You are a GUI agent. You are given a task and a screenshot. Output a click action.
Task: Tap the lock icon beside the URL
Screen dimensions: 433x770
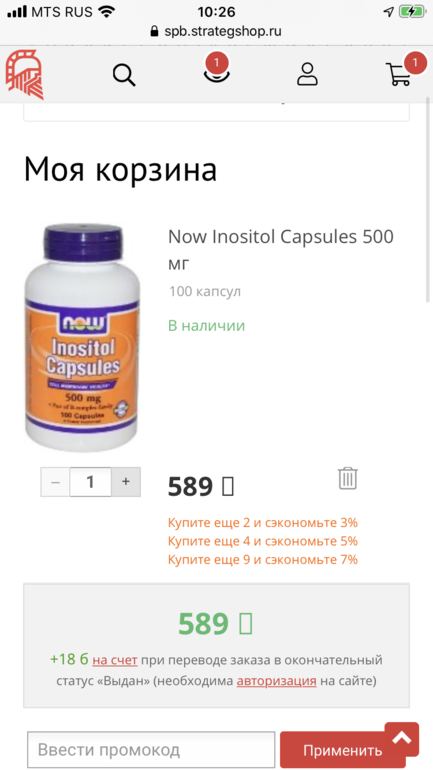point(155,31)
